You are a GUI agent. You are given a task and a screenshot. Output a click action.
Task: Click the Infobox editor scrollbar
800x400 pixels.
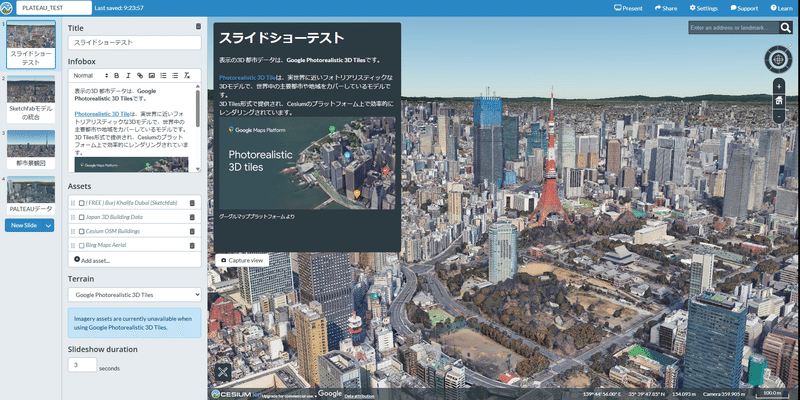coord(198,108)
